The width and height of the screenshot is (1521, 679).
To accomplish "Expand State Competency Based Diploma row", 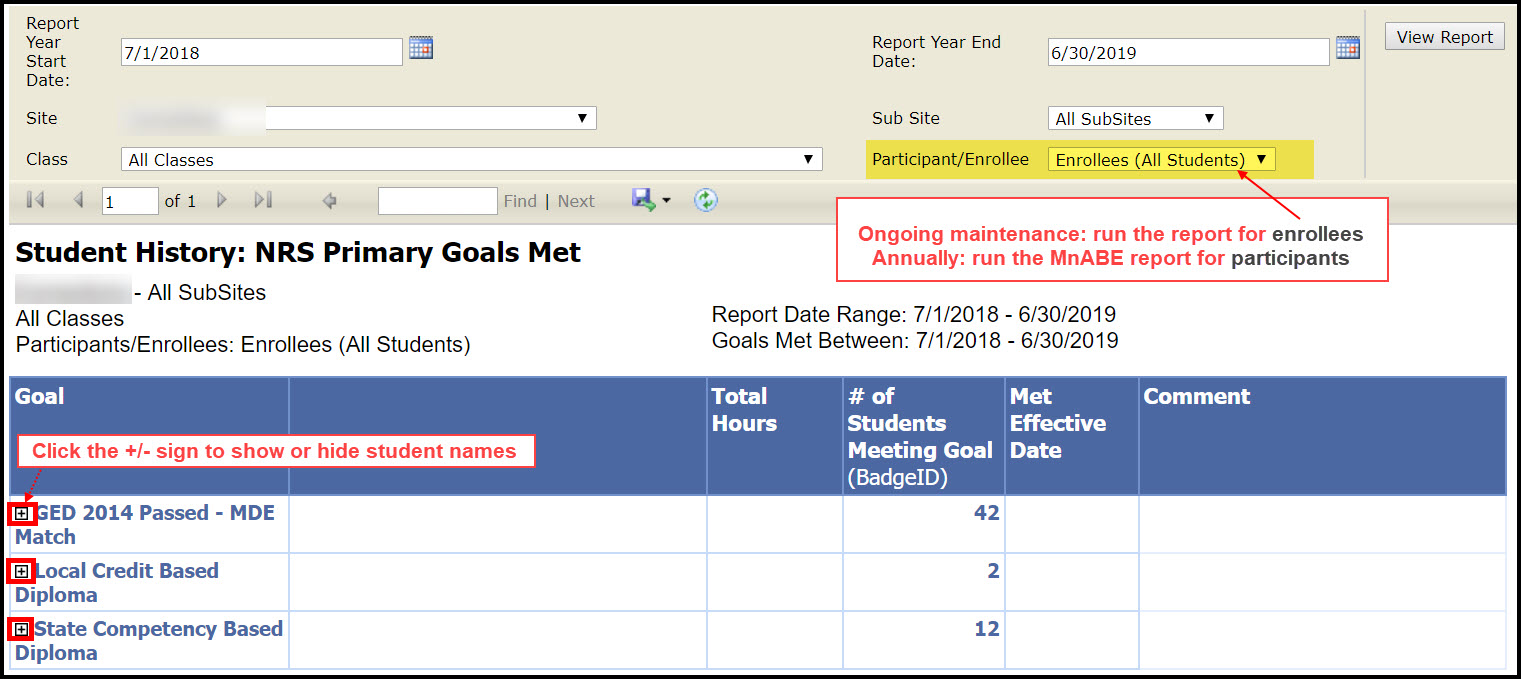I will pyautogui.click(x=22, y=629).
